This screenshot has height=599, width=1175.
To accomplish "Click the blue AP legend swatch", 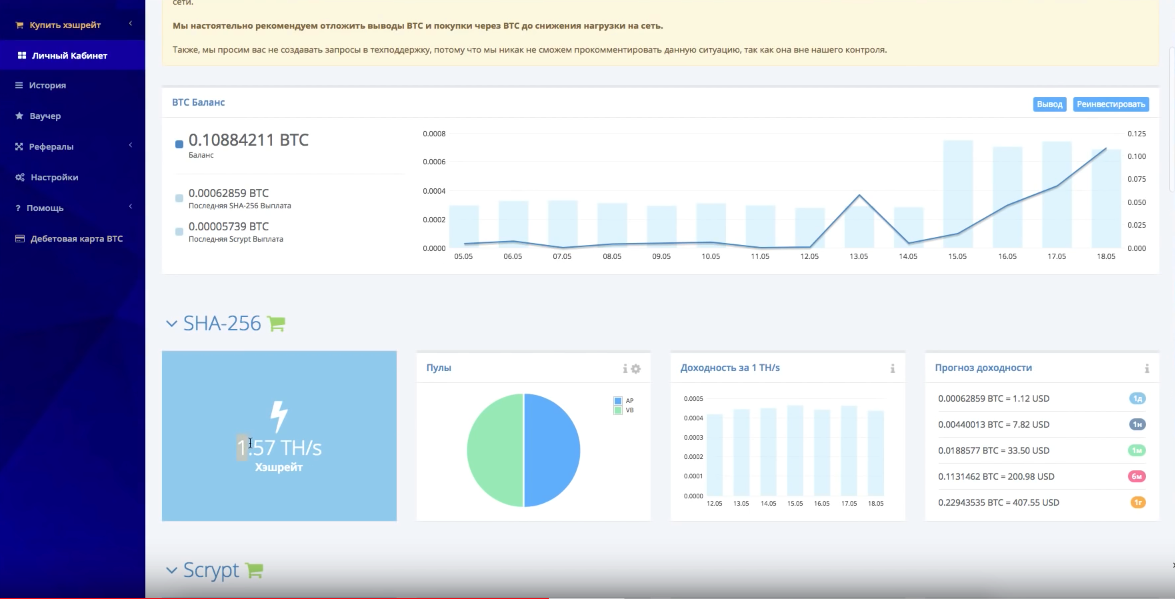I will 618,400.
